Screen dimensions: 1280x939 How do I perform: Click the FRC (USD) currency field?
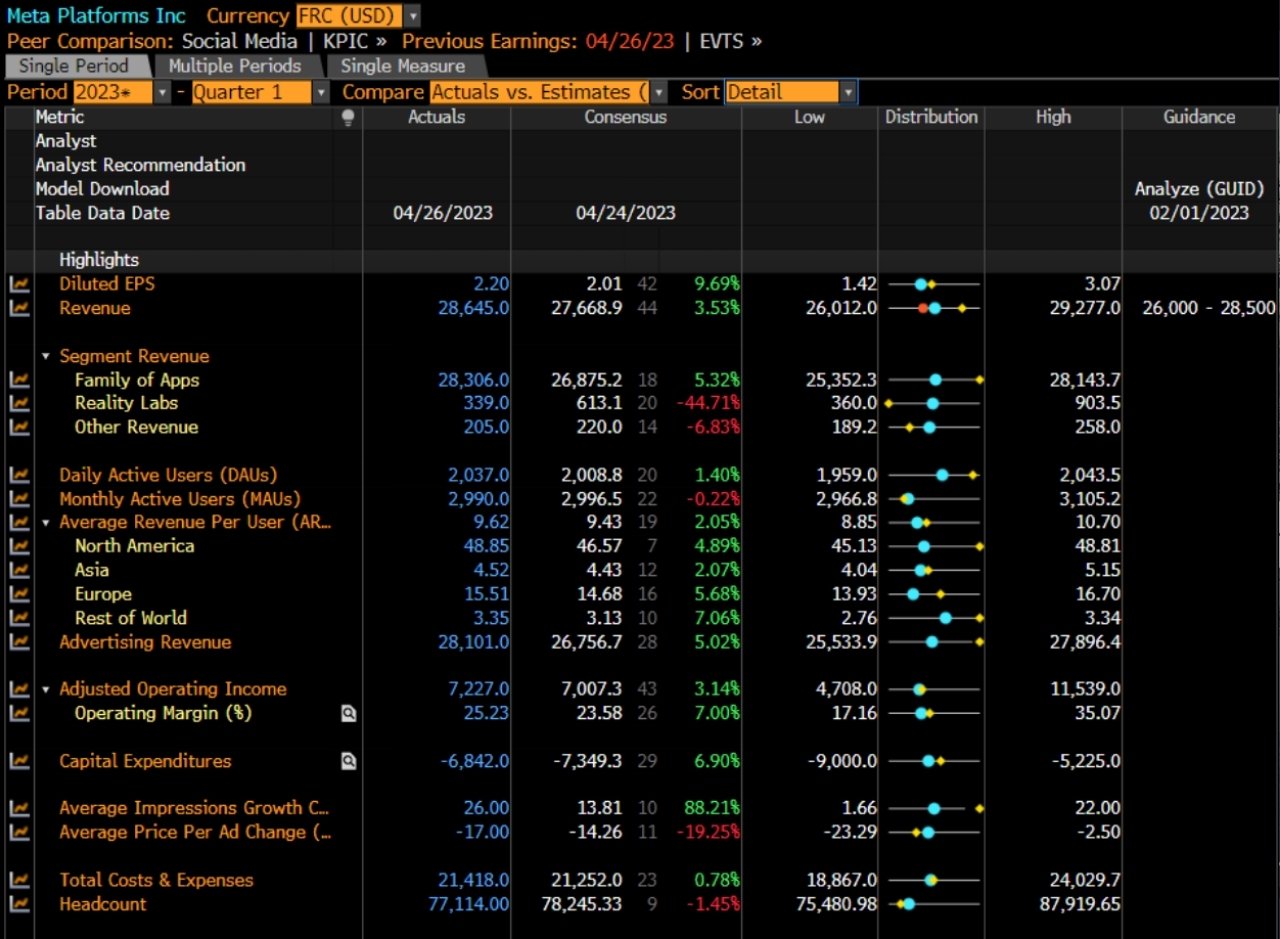(350, 16)
